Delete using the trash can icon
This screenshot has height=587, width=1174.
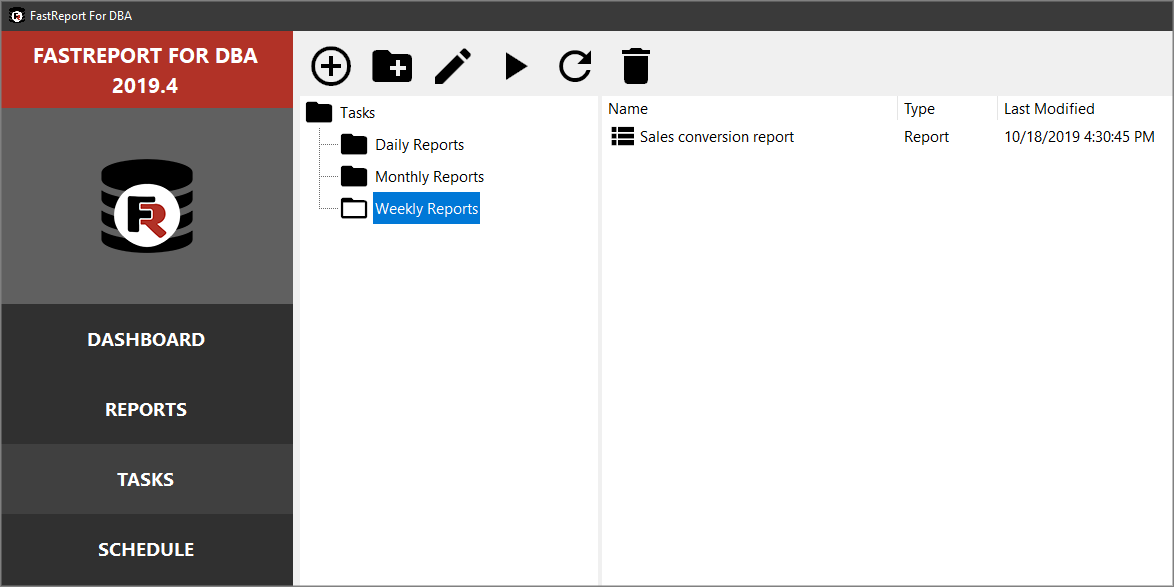coord(636,66)
